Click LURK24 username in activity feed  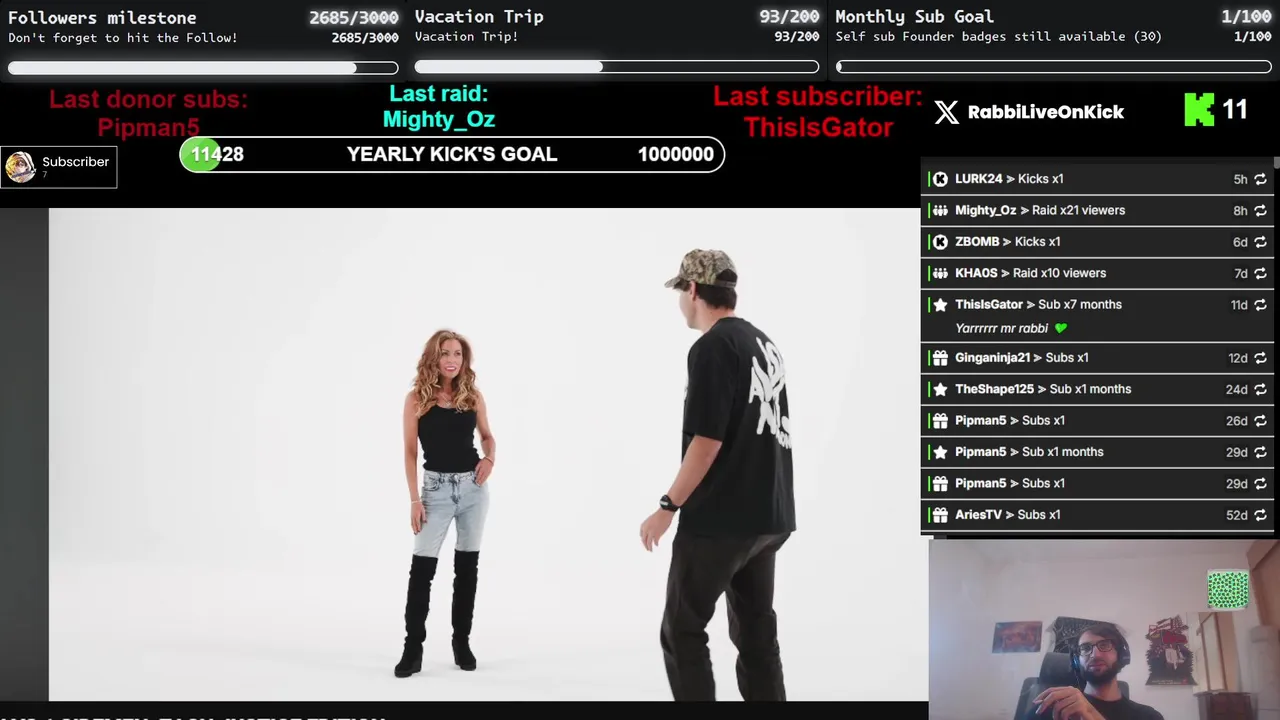coord(978,179)
